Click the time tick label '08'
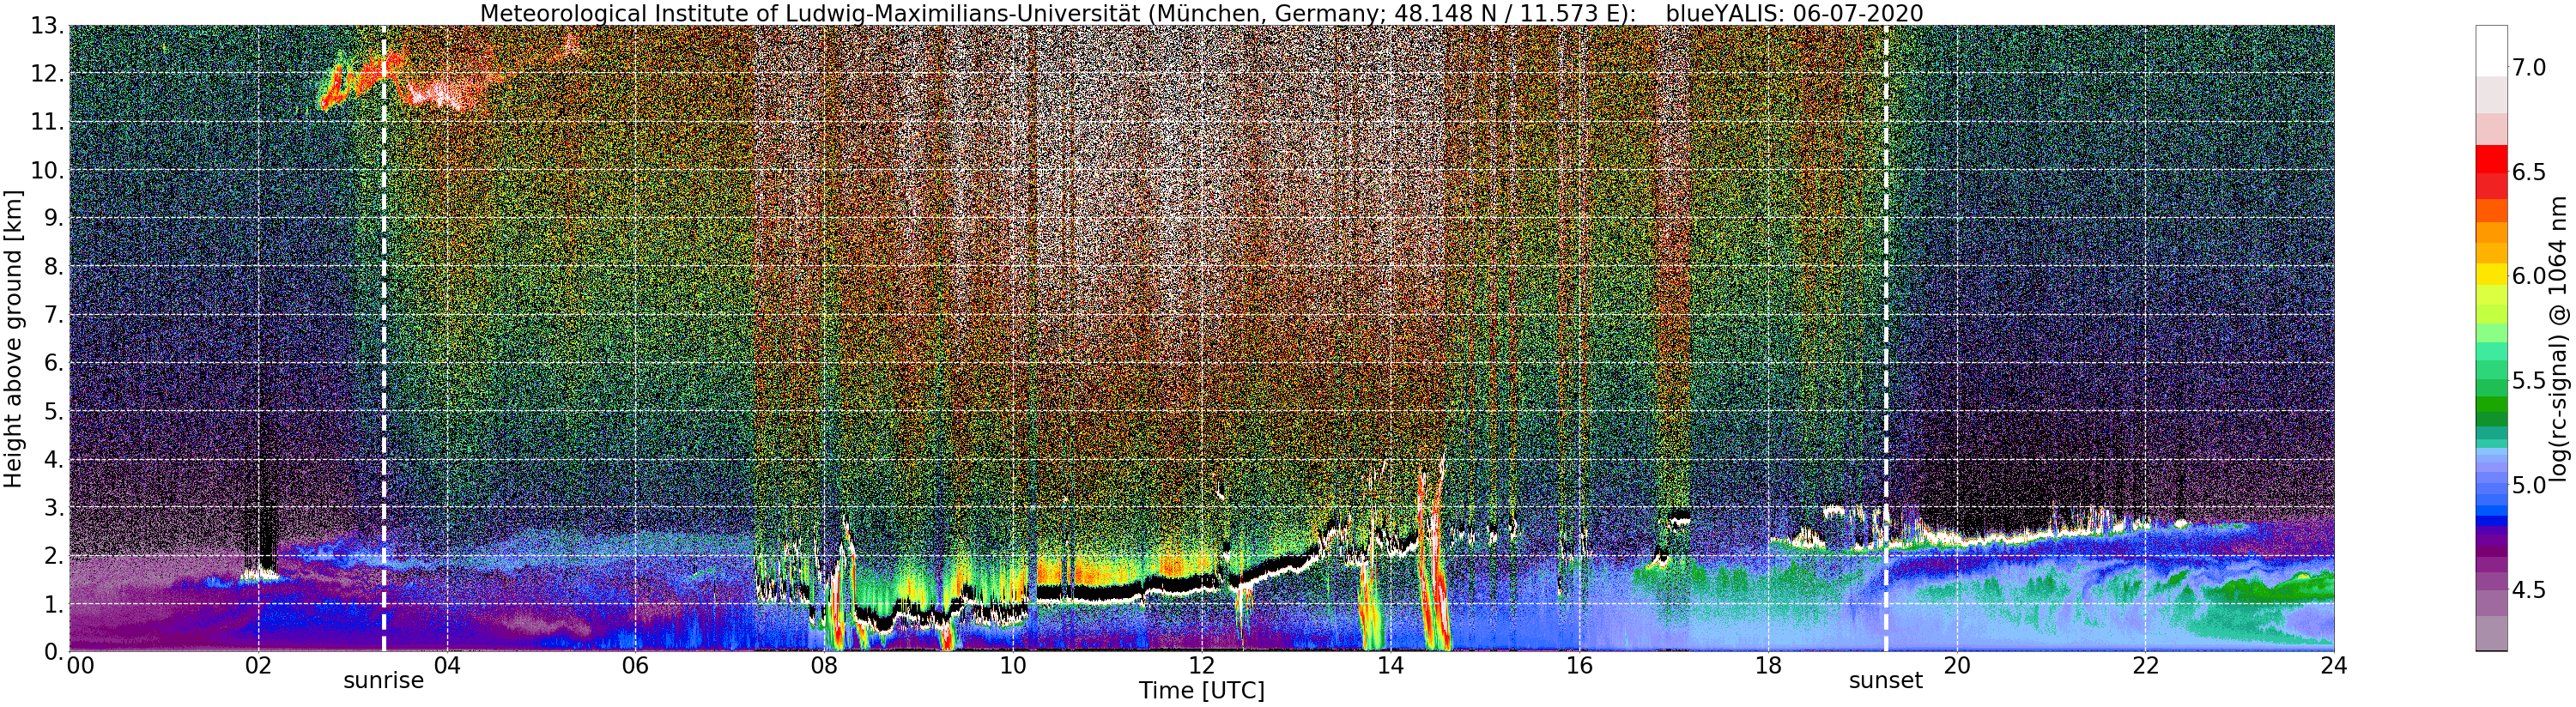The image size is (2576, 707). coord(824,666)
